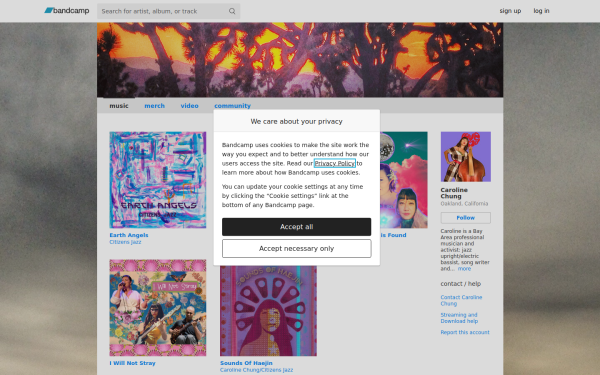Switch to the merch tab

(155, 106)
